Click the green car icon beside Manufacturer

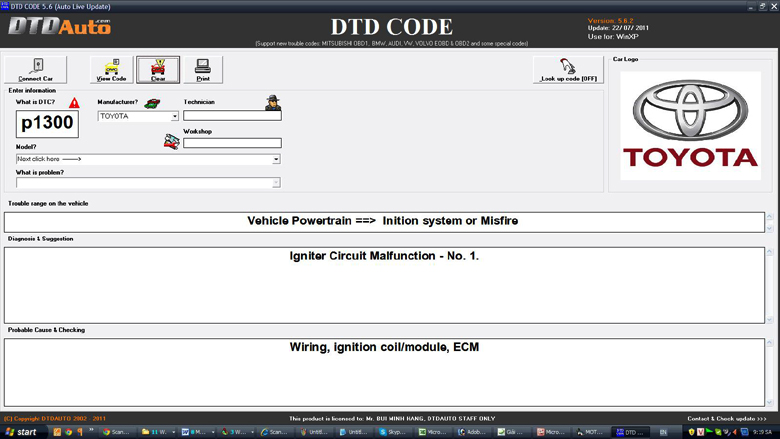point(152,103)
